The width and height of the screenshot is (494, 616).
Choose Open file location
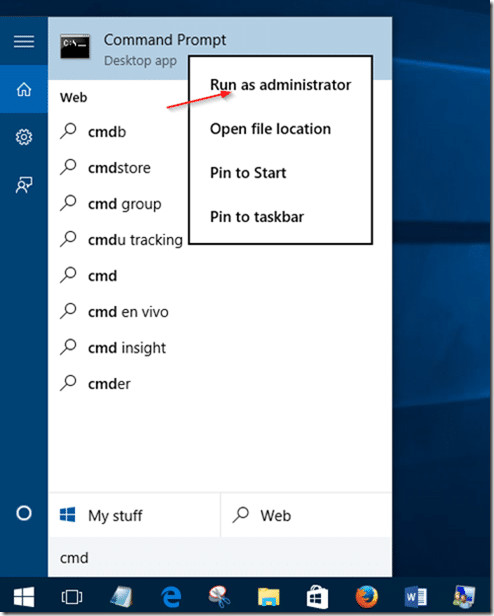270,129
